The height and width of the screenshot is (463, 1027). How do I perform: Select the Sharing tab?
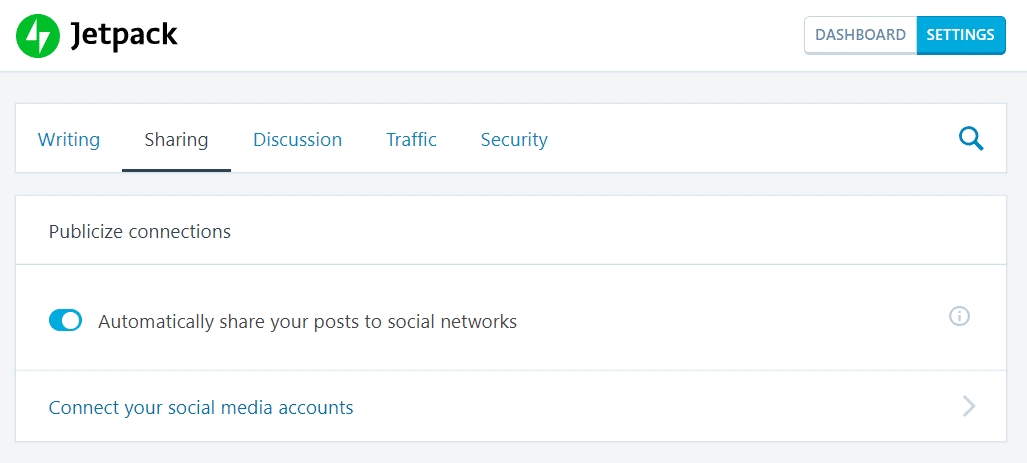[x=176, y=139]
